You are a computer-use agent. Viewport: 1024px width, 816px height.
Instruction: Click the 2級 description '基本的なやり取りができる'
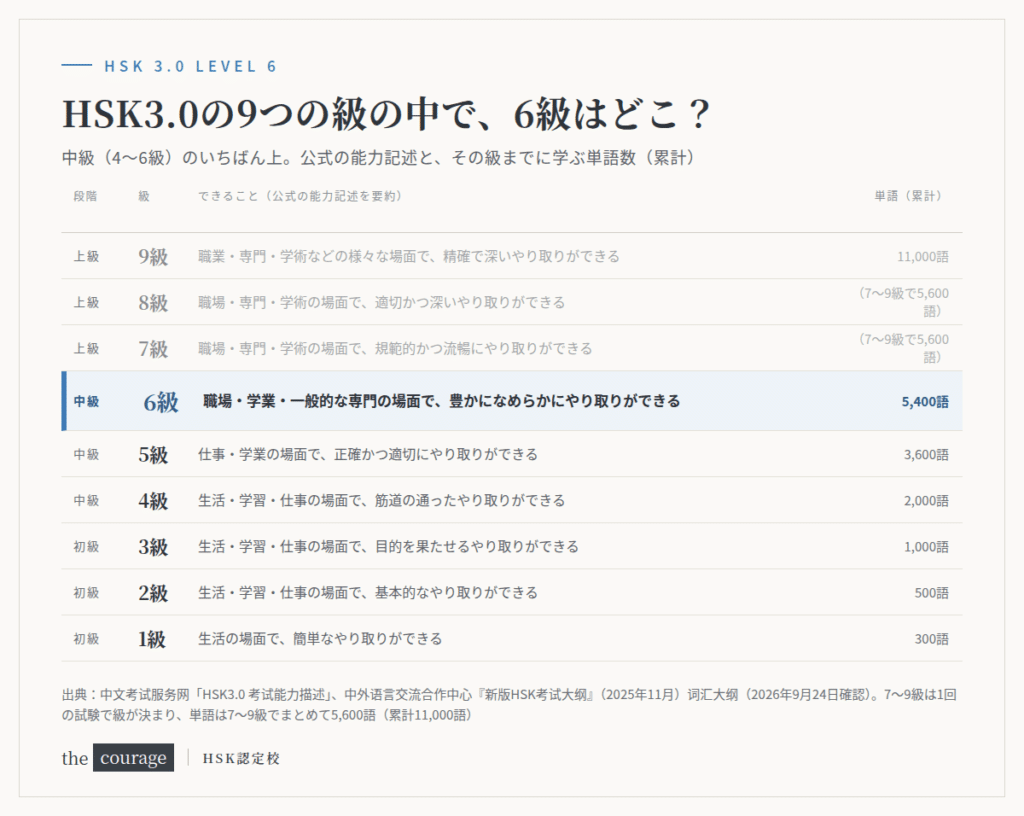click(456, 593)
